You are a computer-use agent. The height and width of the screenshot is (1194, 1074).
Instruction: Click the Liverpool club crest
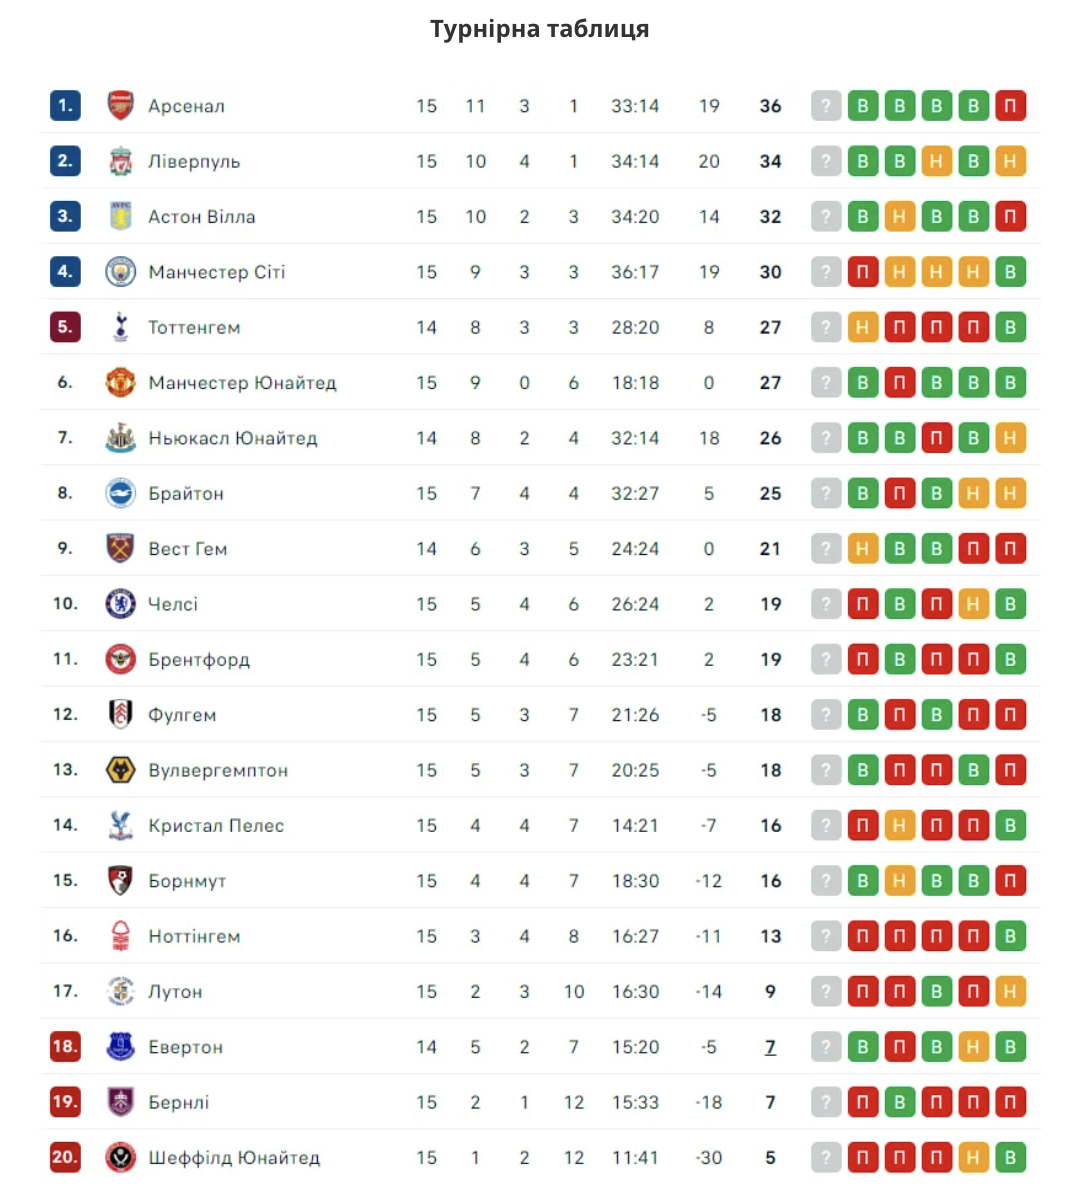[x=120, y=161]
